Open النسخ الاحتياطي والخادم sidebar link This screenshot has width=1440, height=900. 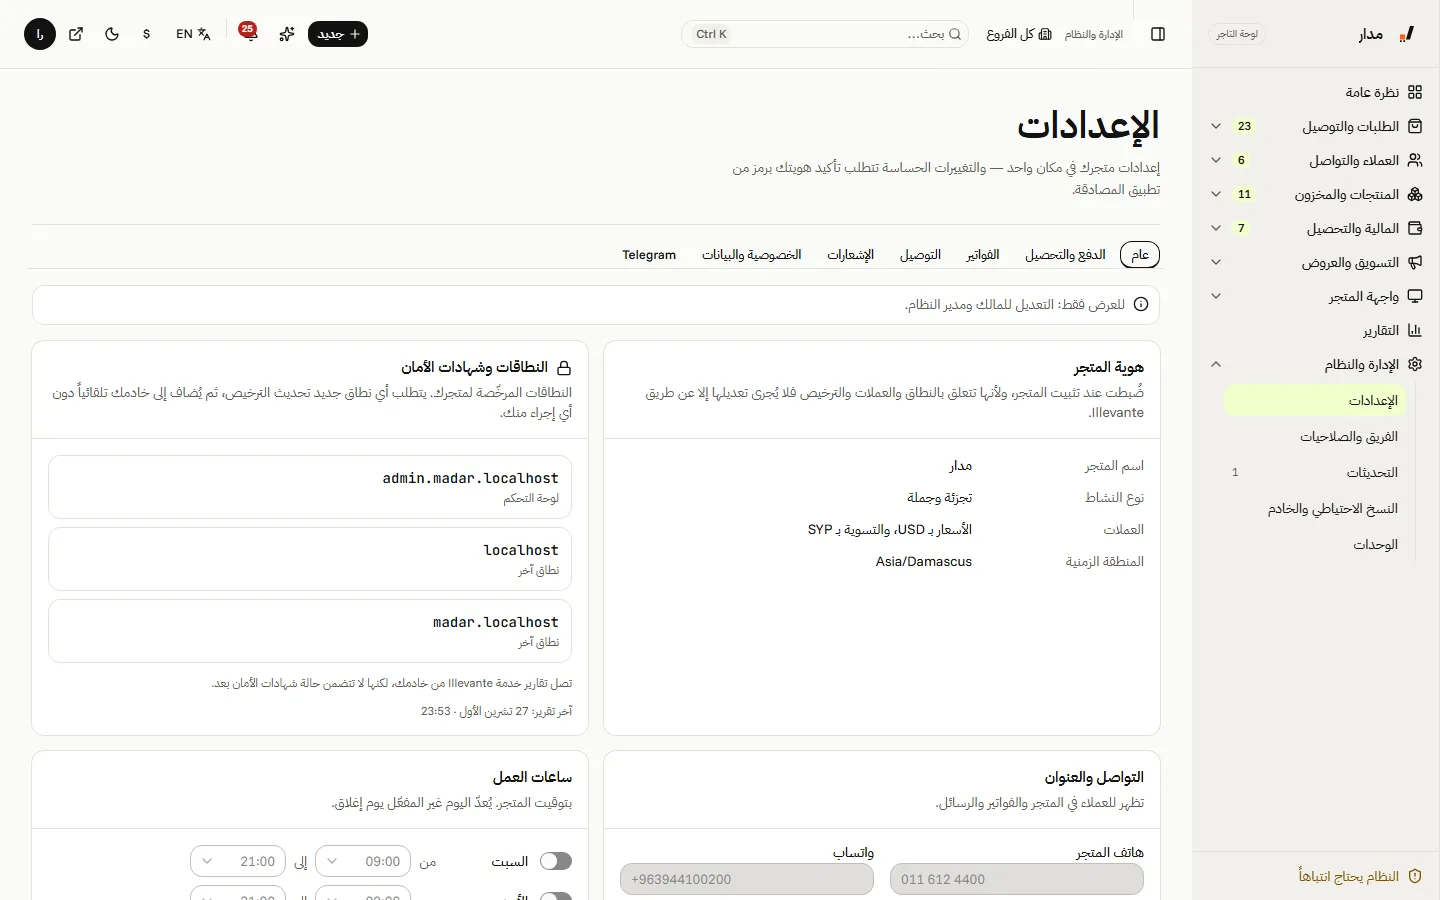(1333, 509)
